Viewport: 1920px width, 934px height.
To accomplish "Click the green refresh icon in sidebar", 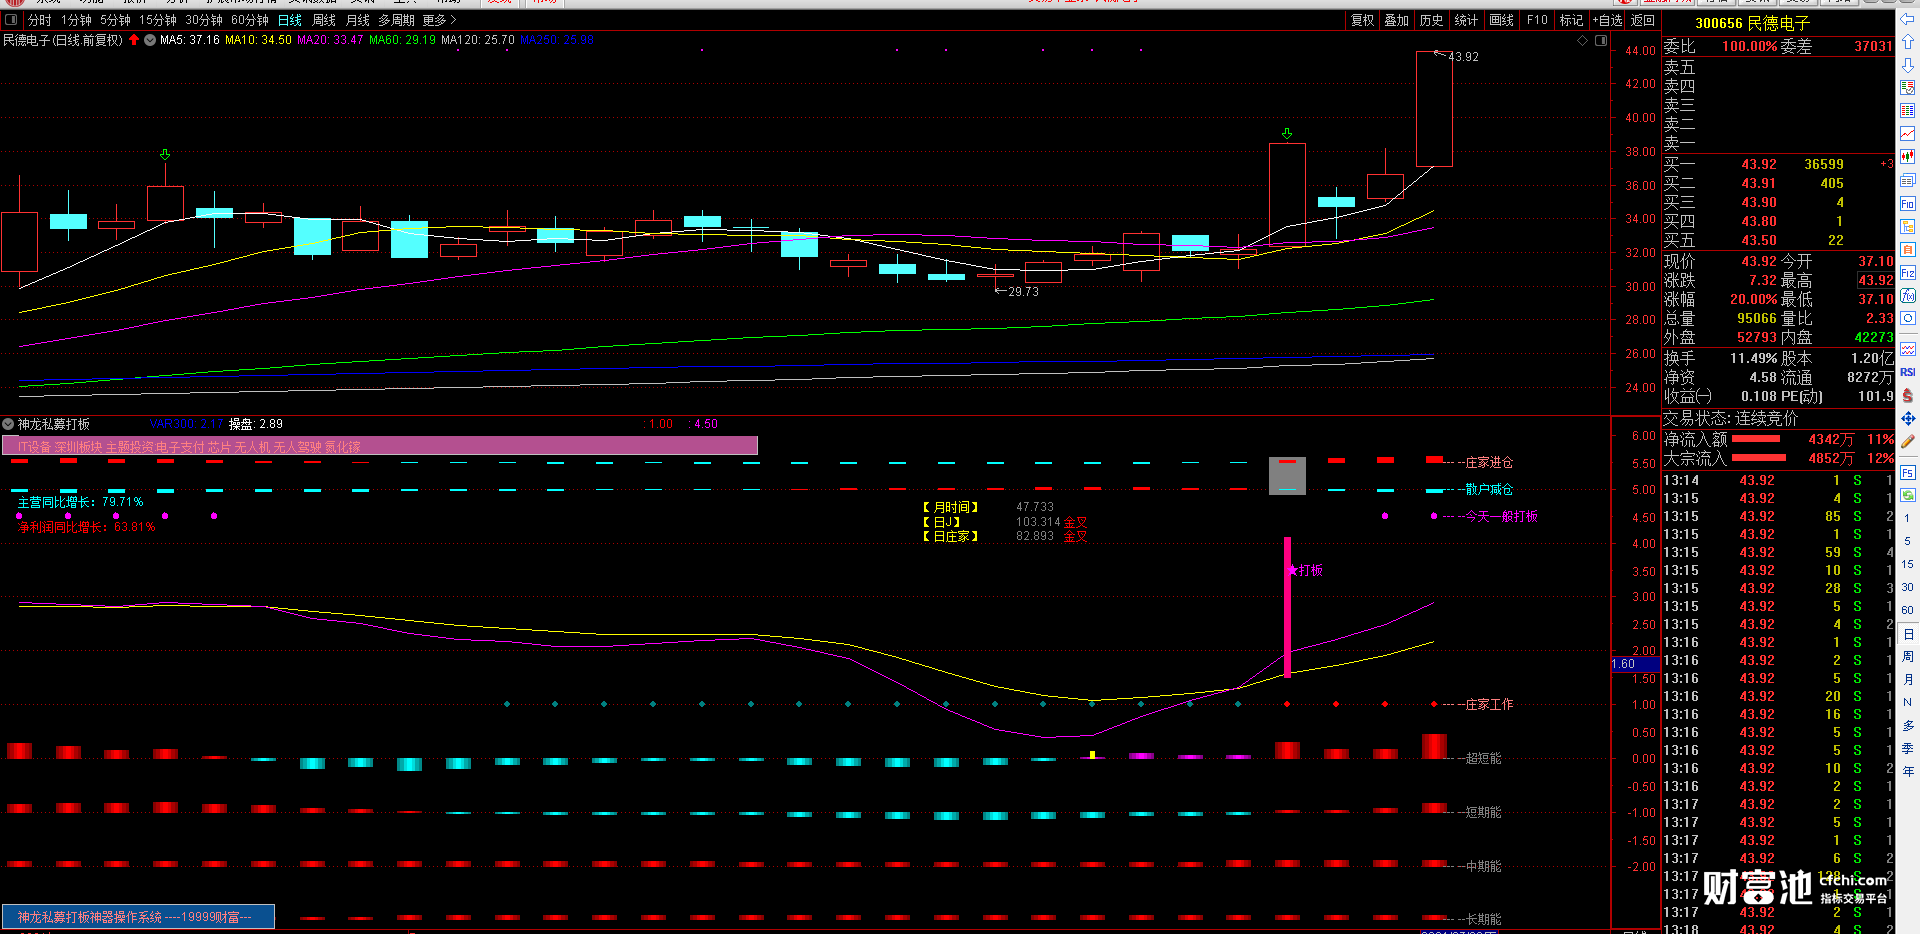I will [x=1907, y=495].
